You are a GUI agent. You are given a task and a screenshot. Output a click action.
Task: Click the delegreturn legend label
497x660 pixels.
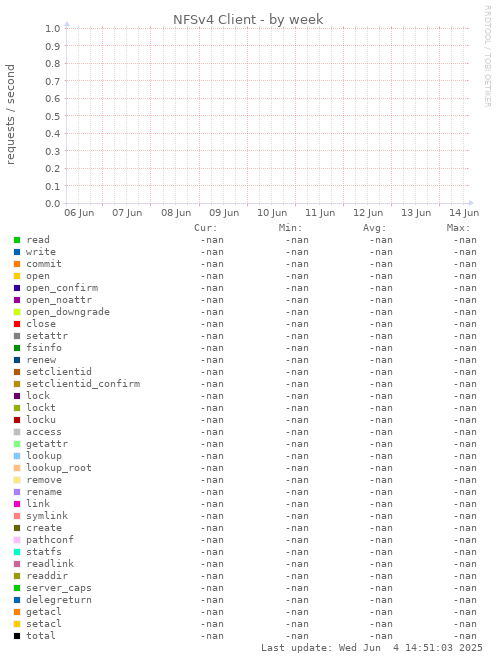[59, 600]
